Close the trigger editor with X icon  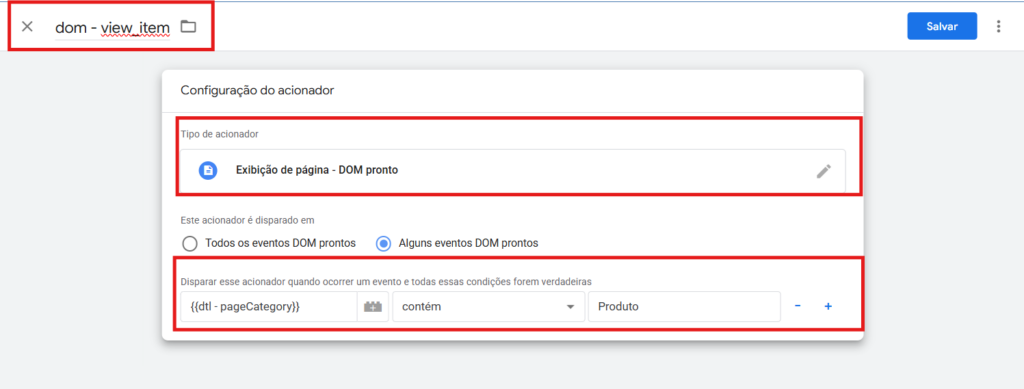click(x=27, y=27)
